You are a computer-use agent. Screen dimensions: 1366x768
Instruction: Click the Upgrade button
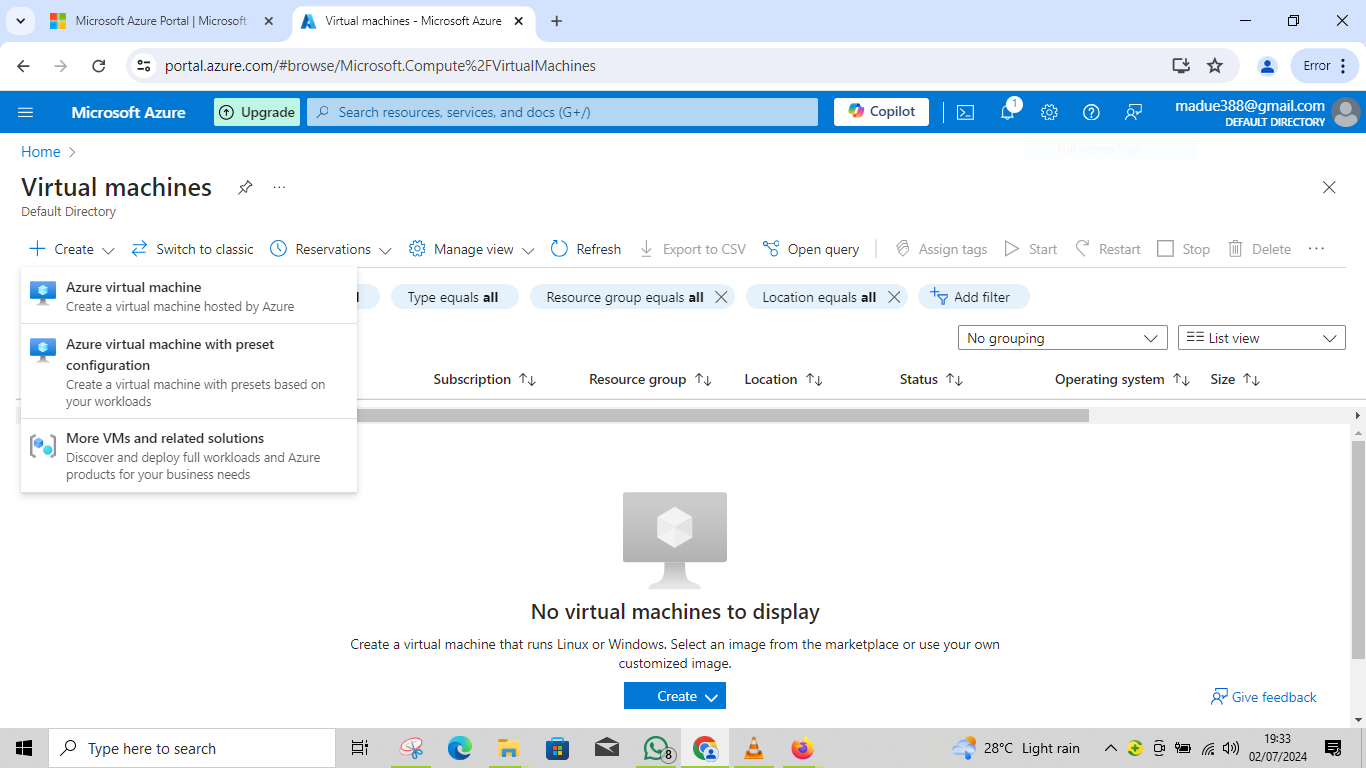coord(257,112)
